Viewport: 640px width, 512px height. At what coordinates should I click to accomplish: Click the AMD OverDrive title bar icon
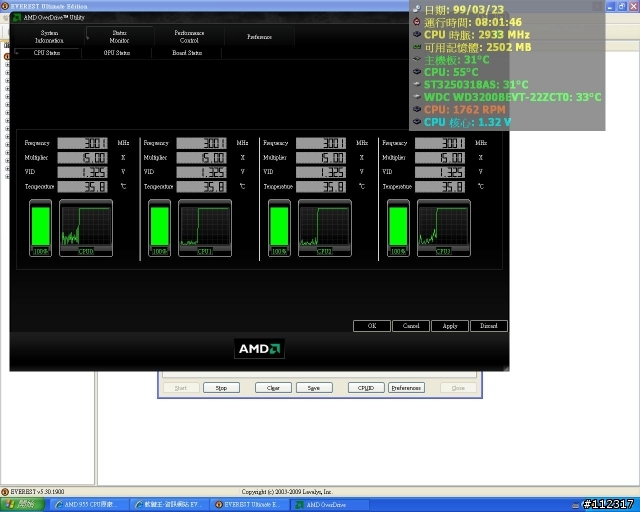pyautogui.click(x=17, y=18)
